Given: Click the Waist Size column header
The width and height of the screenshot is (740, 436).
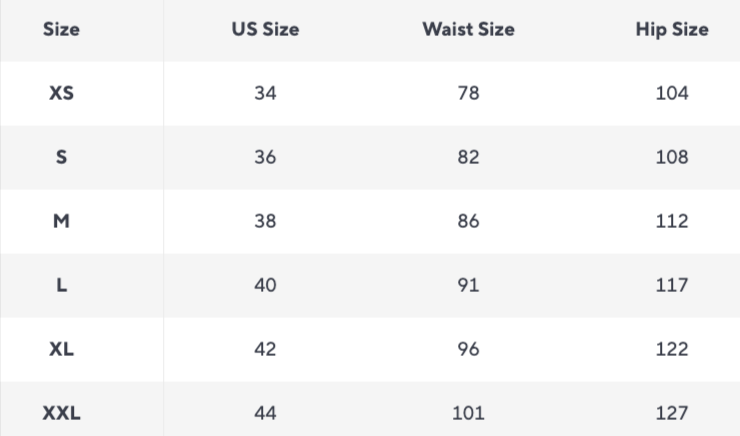Looking at the screenshot, I should point(469,29).
